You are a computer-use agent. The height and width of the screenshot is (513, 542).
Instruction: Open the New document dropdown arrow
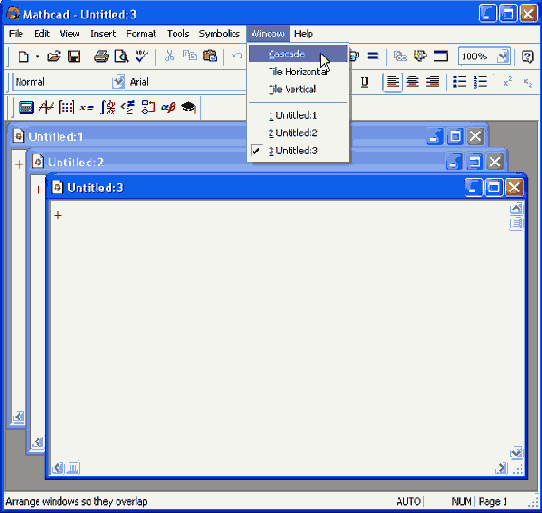37,56
